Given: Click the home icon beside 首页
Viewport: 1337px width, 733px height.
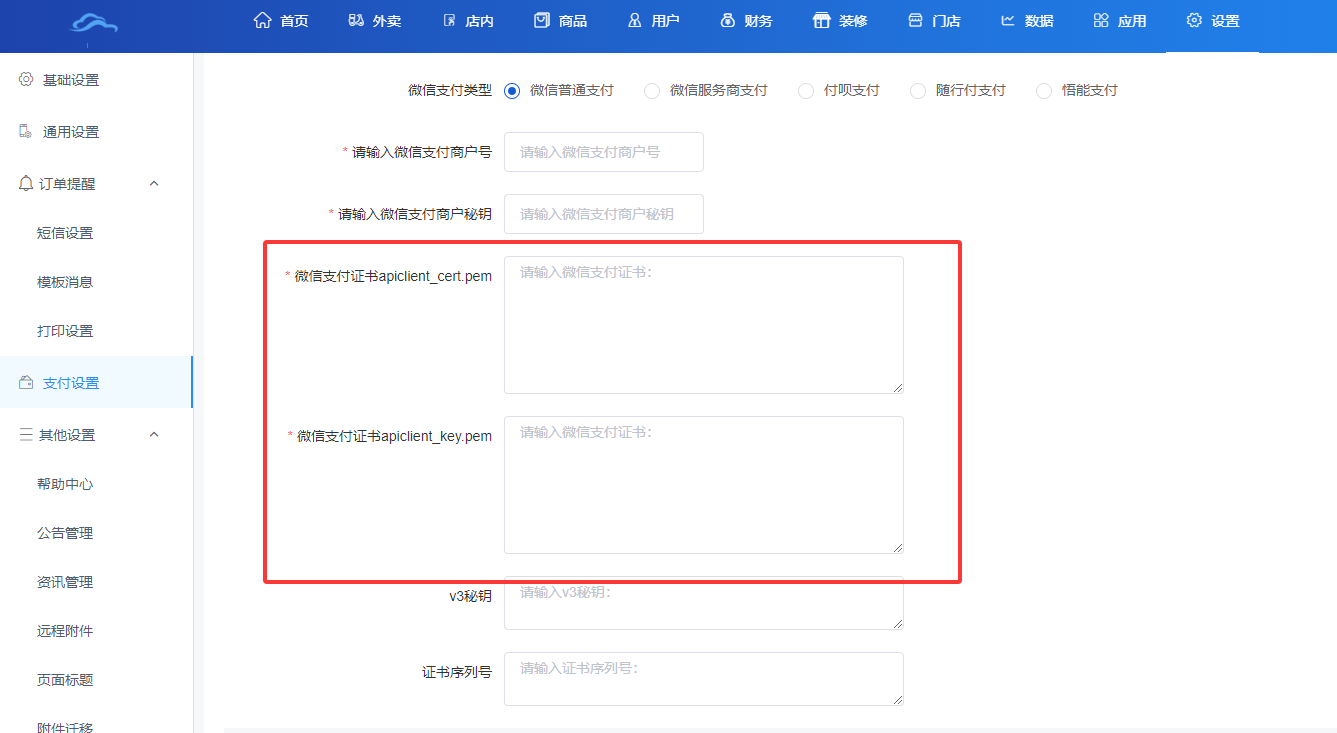Looking at the screenshot, I should (263, 20).
